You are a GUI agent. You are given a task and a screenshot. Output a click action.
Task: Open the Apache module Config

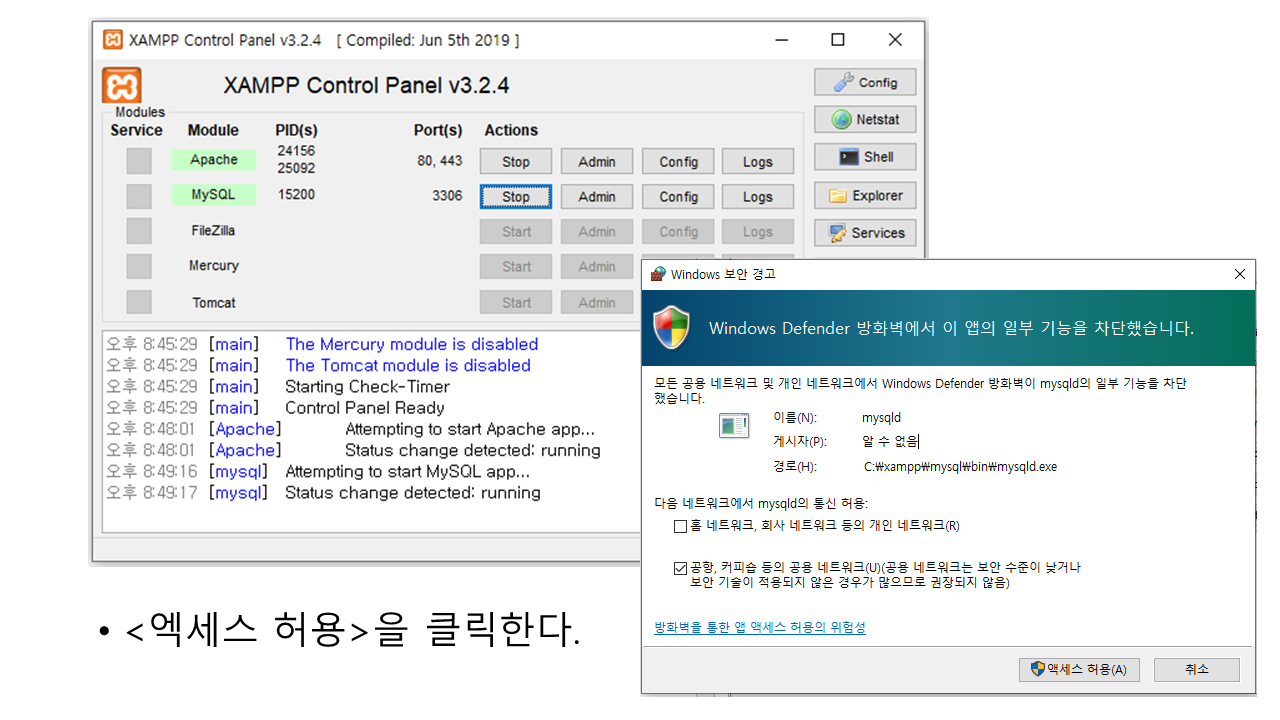[678, 162]
